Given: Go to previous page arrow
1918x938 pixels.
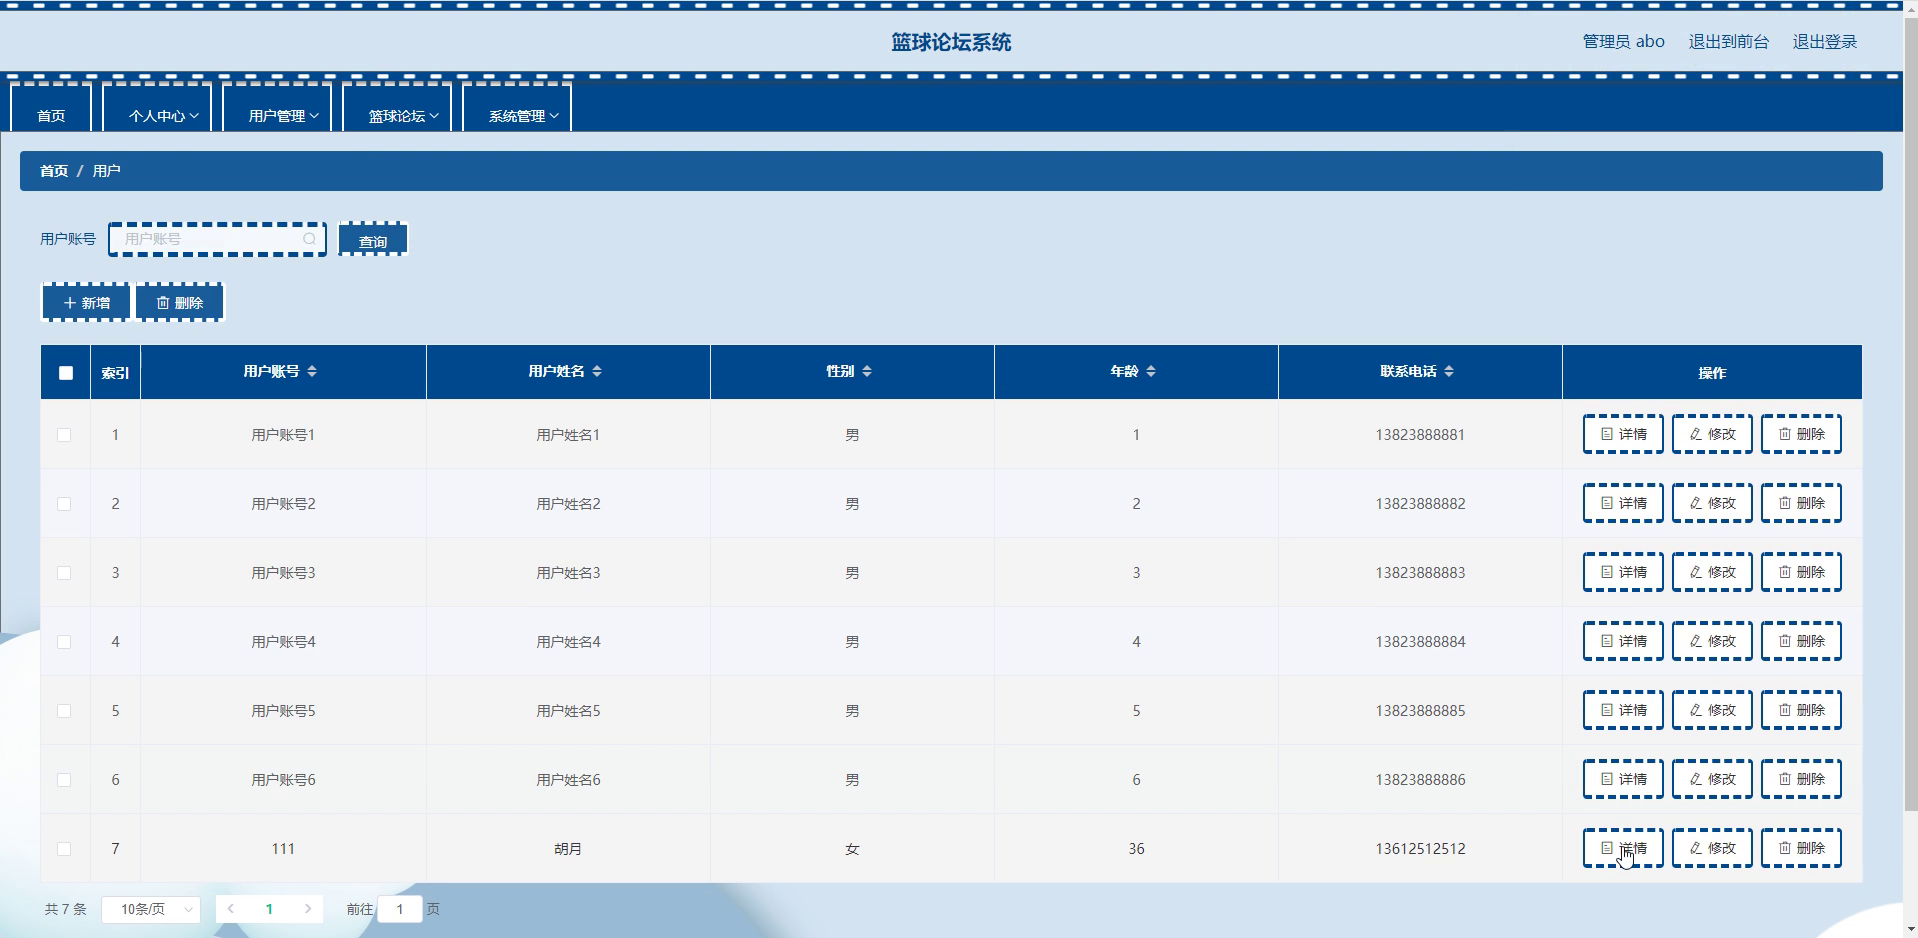Looking at the screenshot, I should click(231, 909).
